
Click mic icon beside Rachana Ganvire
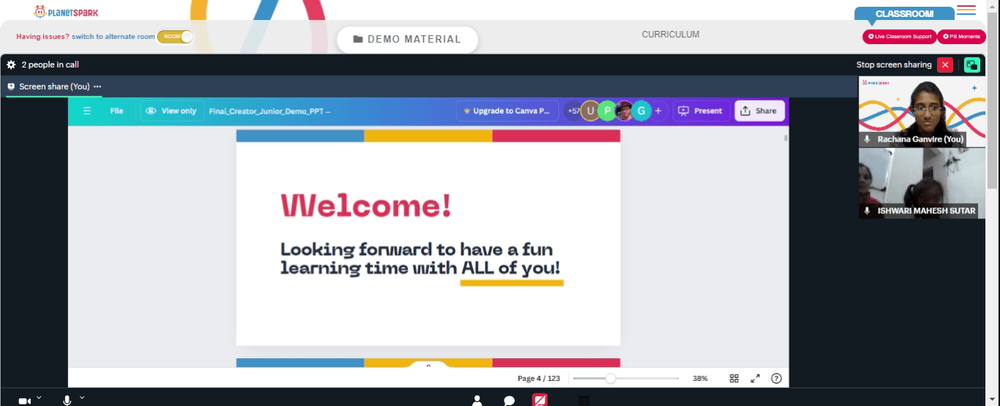867,139
